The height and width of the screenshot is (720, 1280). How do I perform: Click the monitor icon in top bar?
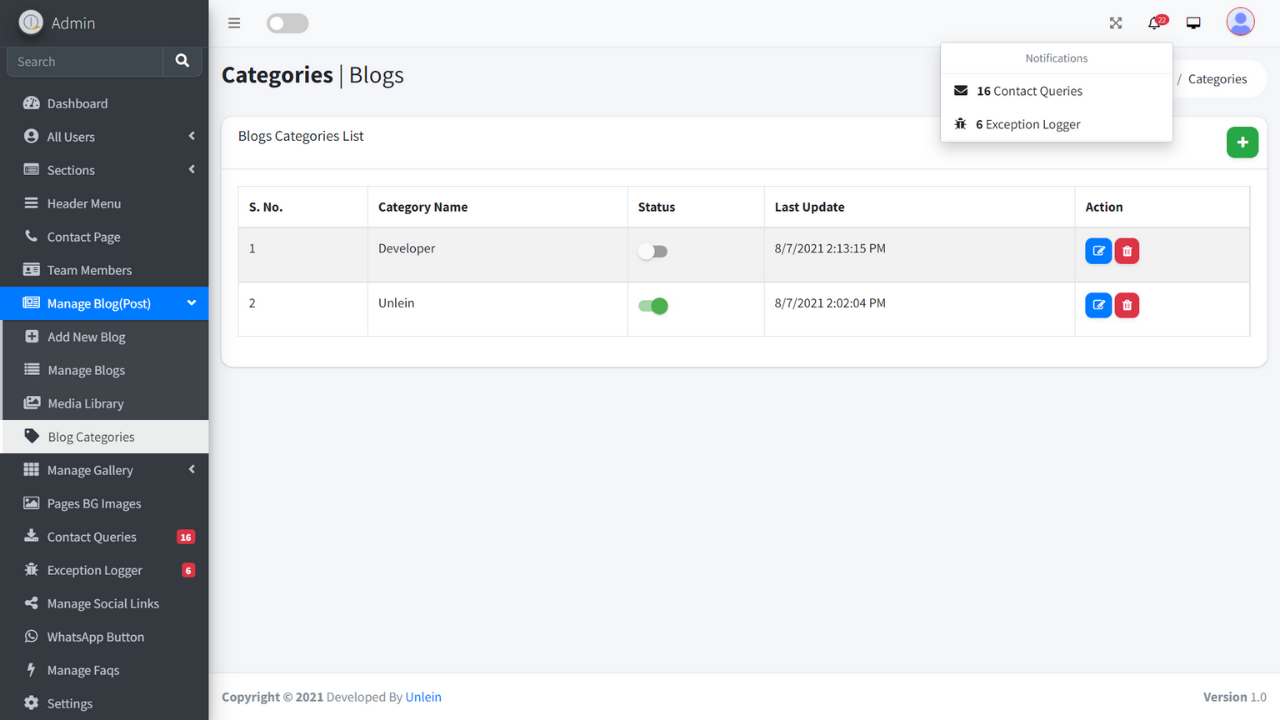tap(1193, 23)
